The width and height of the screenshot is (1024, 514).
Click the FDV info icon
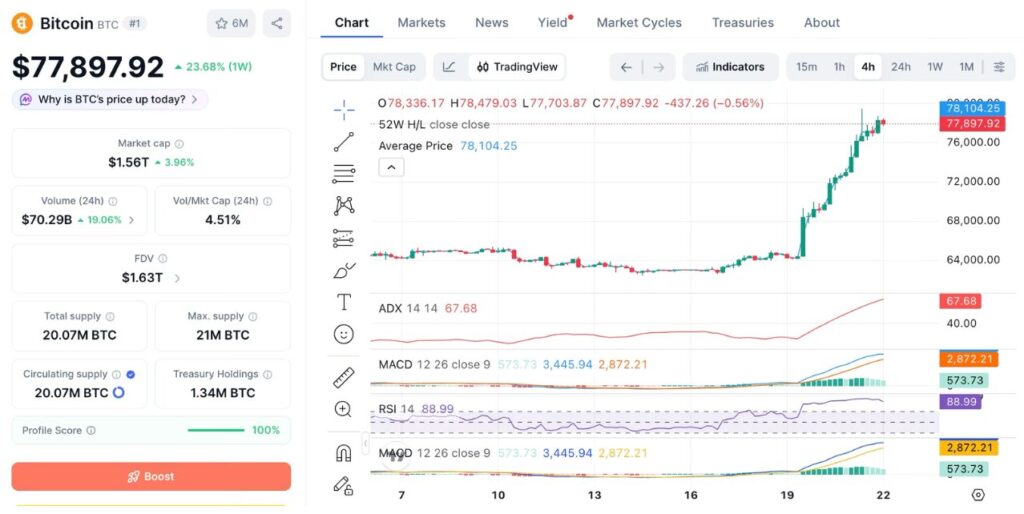pyautogui.click(x=163, y=259)
